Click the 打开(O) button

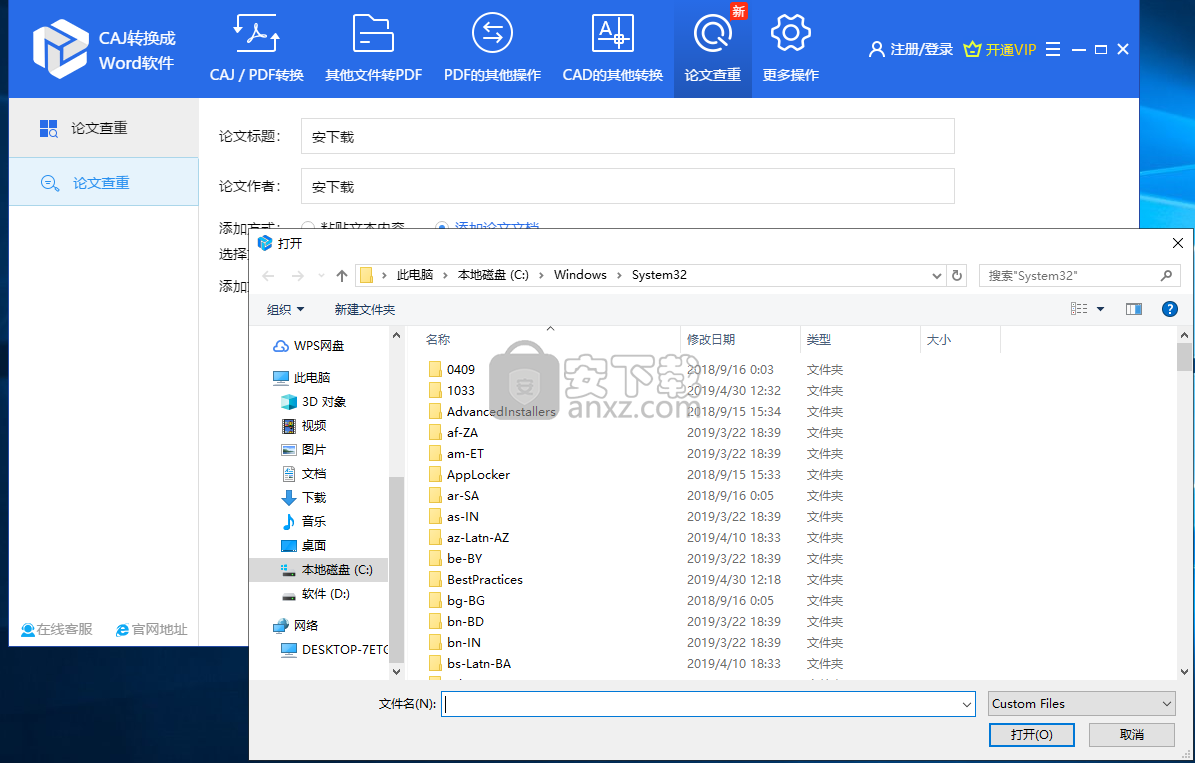[x=1031, y=735]
